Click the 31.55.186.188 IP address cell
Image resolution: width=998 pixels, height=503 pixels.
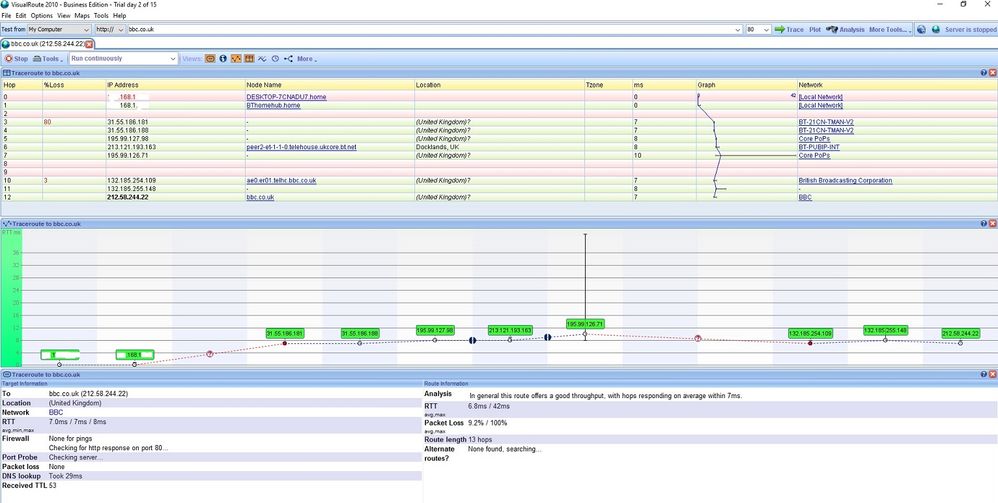coord(128,131)
